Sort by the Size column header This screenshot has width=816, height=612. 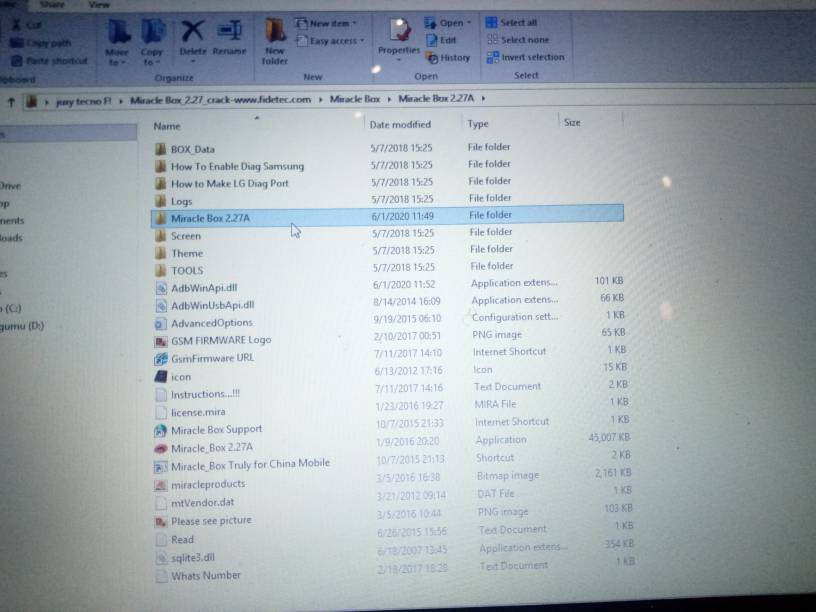point(572,123)
